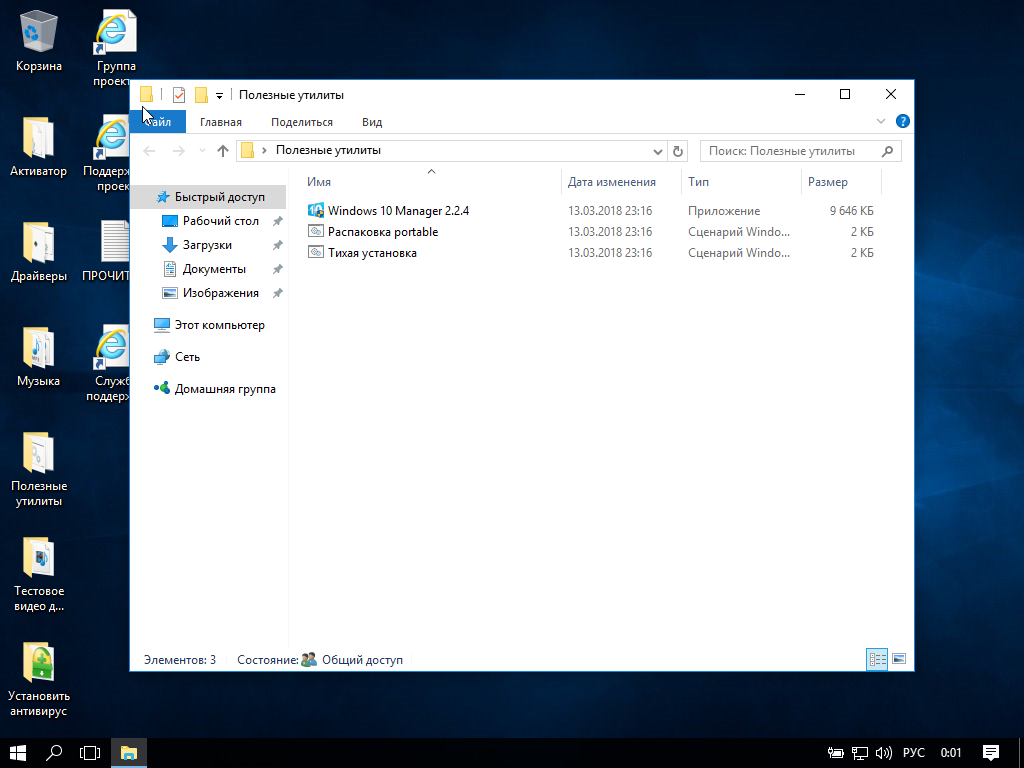The image size is (1024, 768).
Task: Click the Up arrow navigation icon
Action: pyautogui.click(x=223, y=151)
